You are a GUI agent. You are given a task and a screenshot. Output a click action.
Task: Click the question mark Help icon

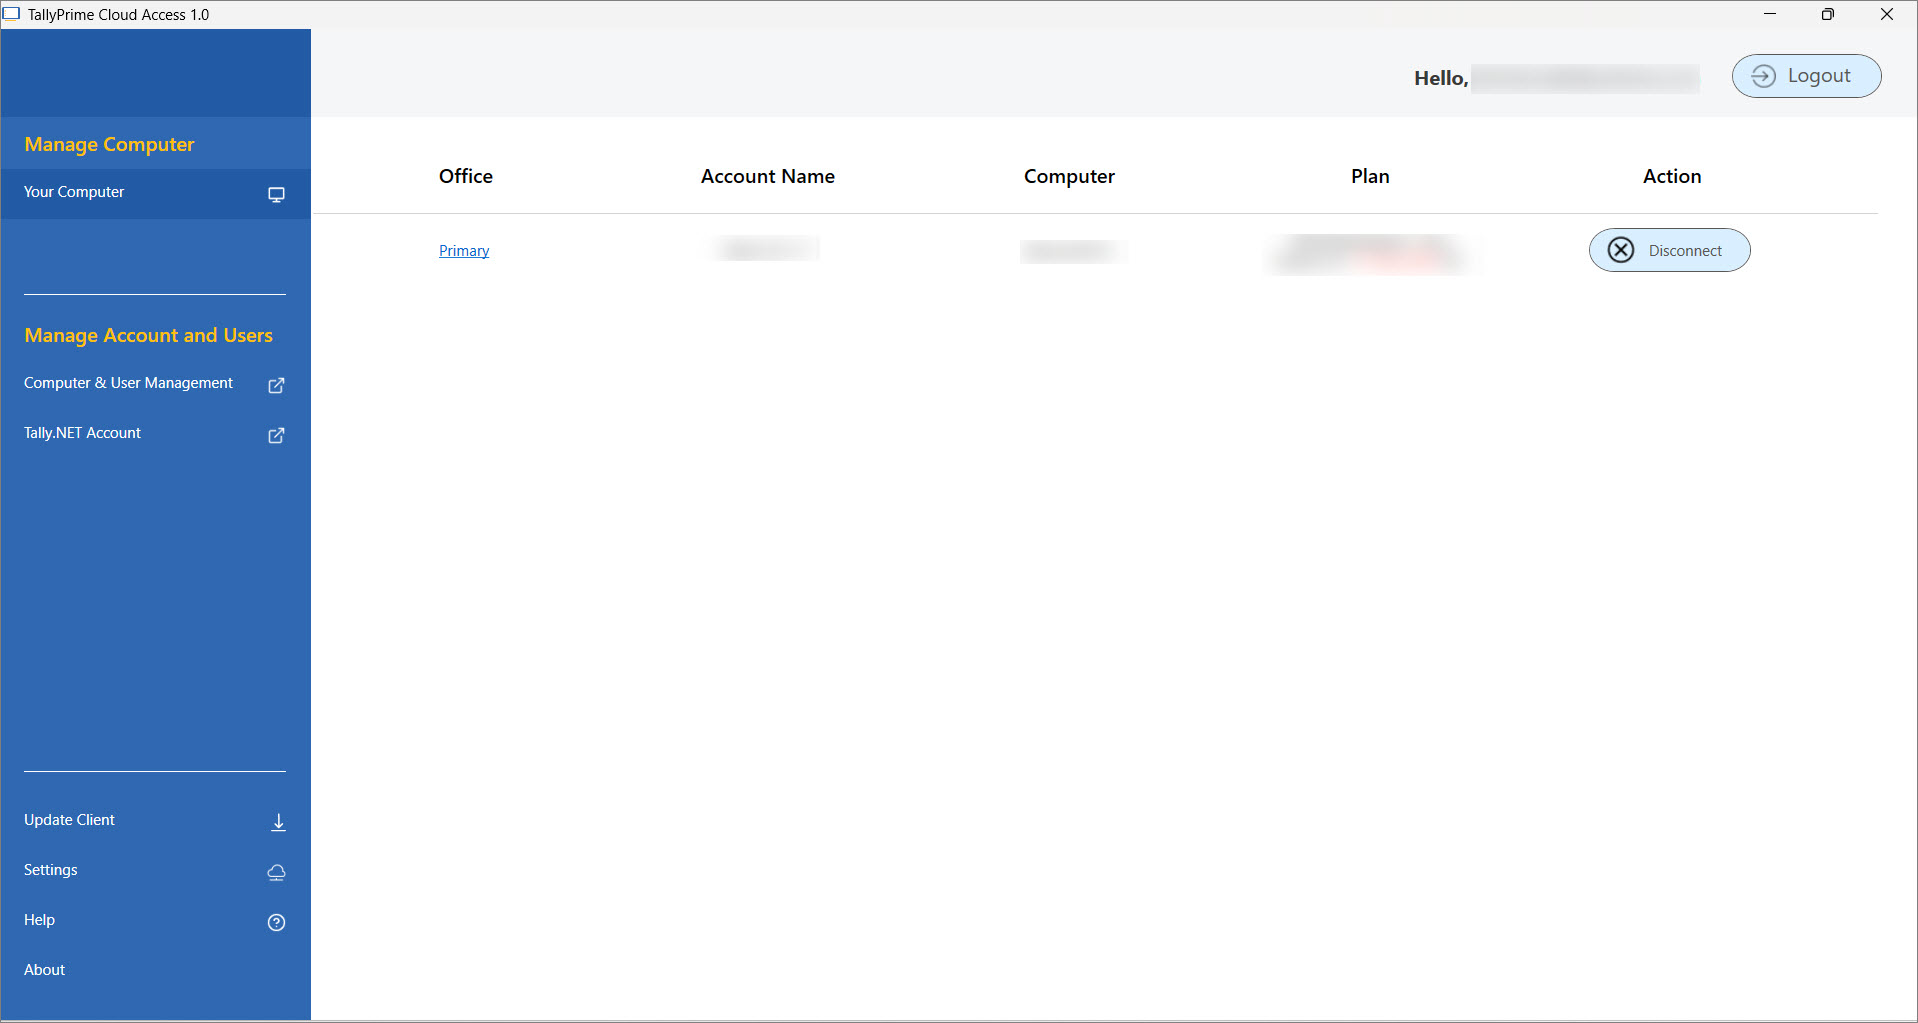click(x=276, y=922)
